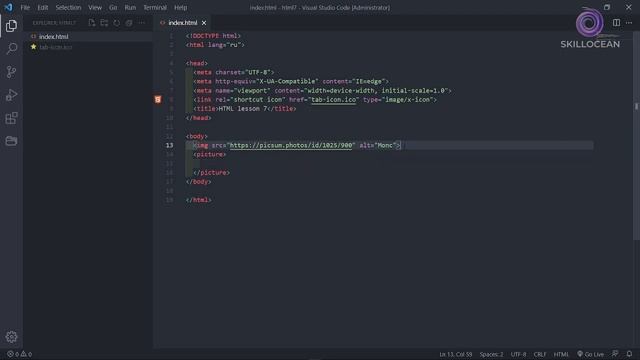Click New File icon in Explorer header

(x=92, y=23)
